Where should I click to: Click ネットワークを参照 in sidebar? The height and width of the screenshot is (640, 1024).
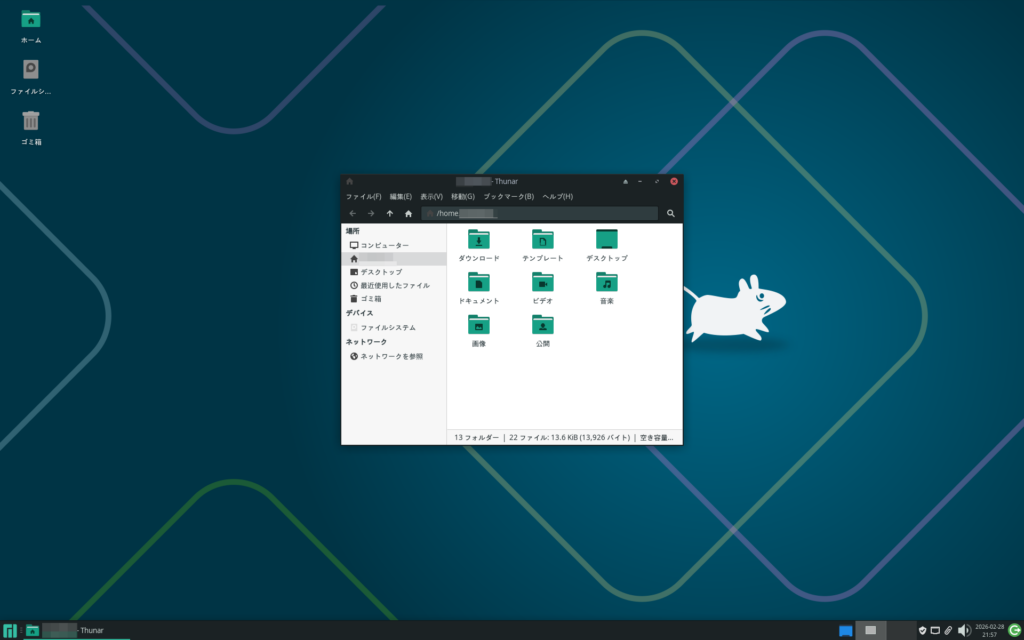pyautogui.click(x=391, y=356)
